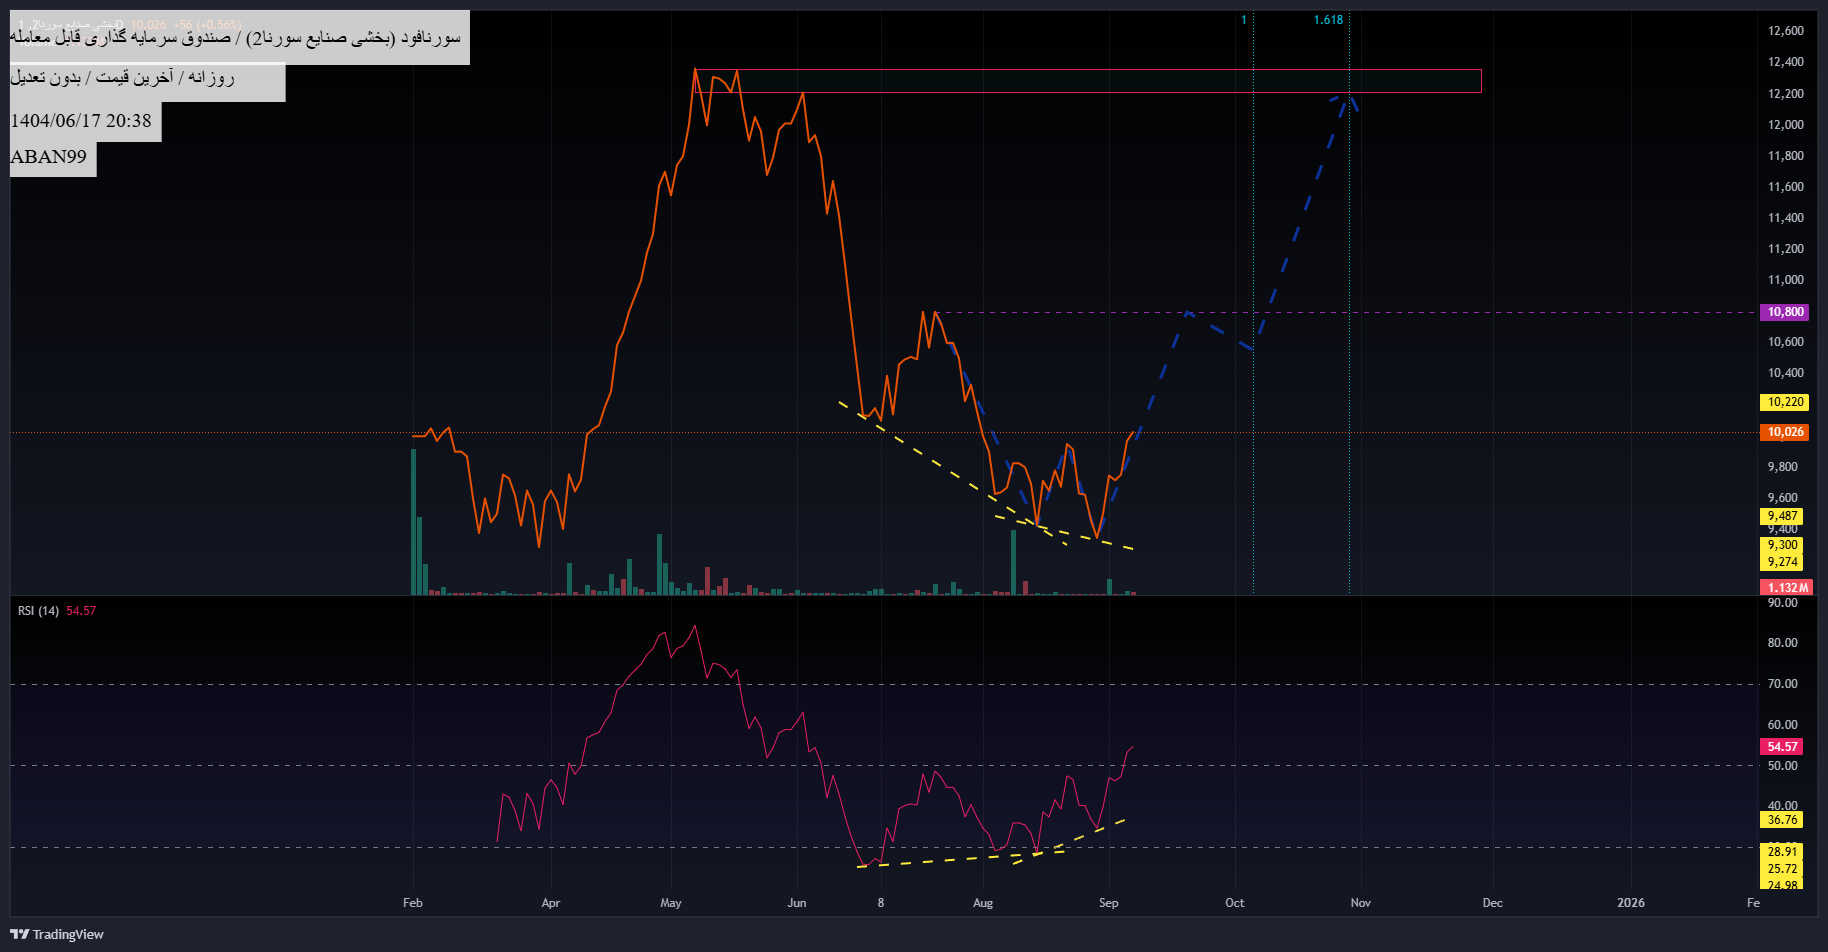Click 10,400 on the price axis
The height and width of the screenshot is (952, 1828).
1785,373
